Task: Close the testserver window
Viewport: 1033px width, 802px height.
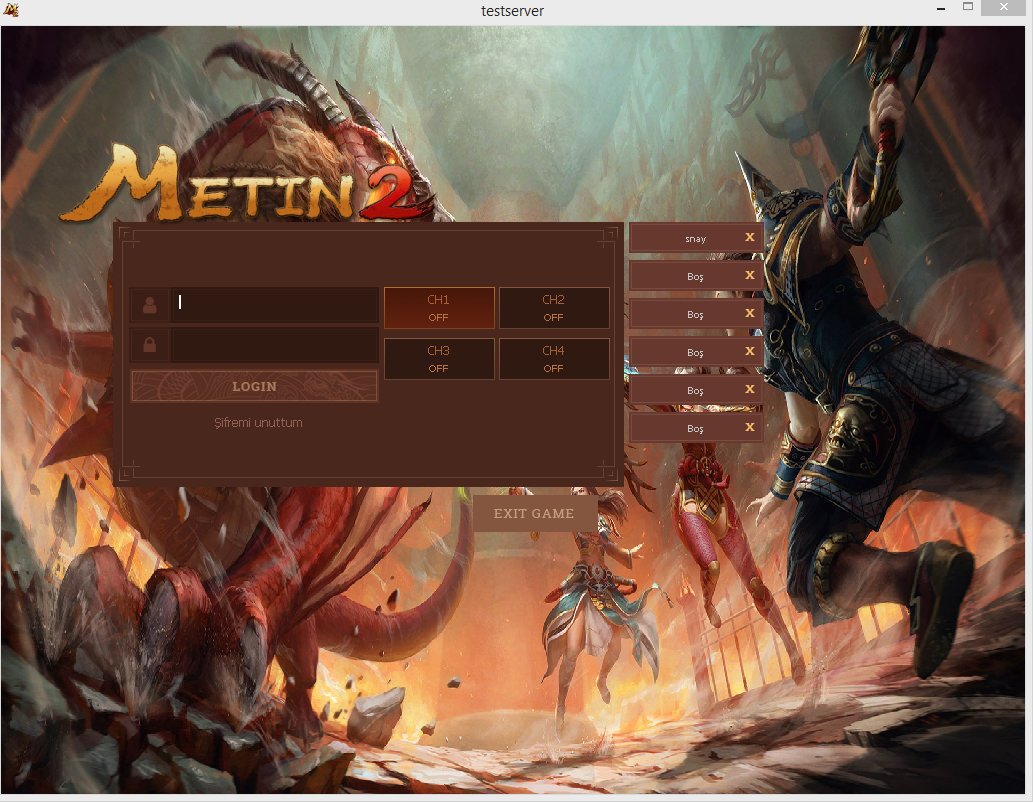Action: coord(1003,7)
